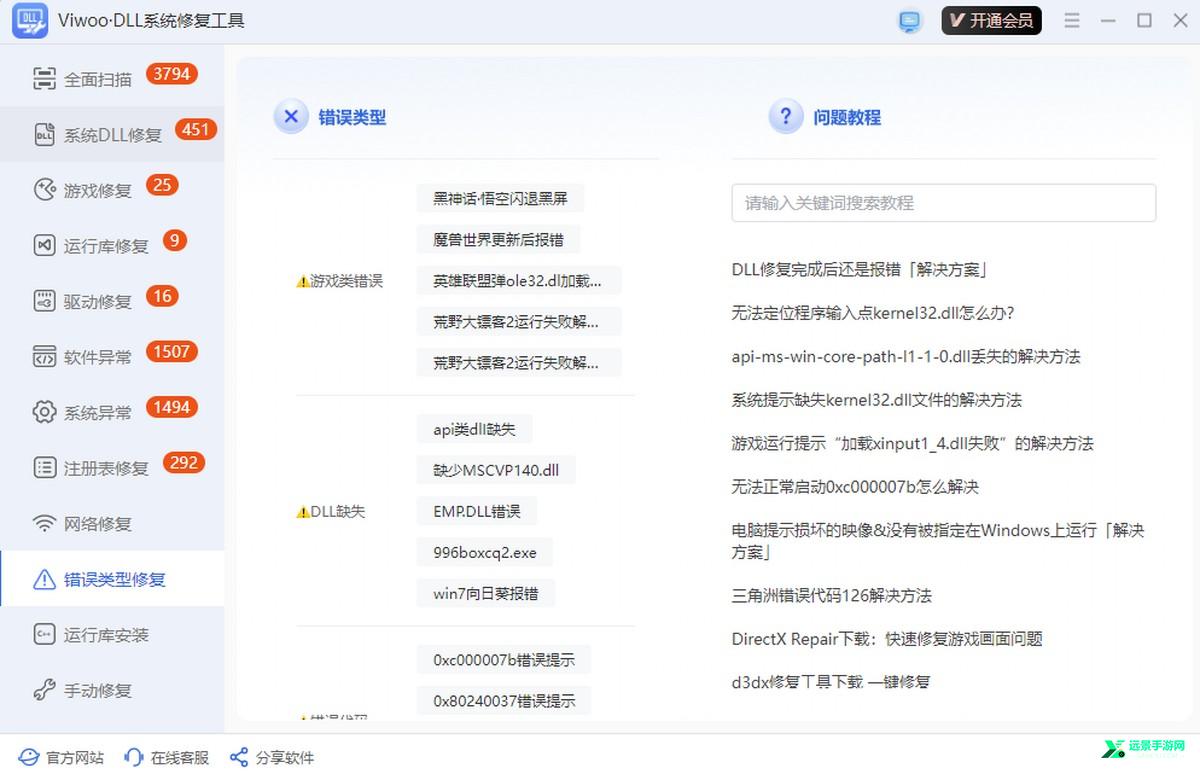Select 黑神话·悟空闪退黑屏 error tag
Image resolution: width=1200 pixels, height=774 pixels.
[x=500, y=198]
